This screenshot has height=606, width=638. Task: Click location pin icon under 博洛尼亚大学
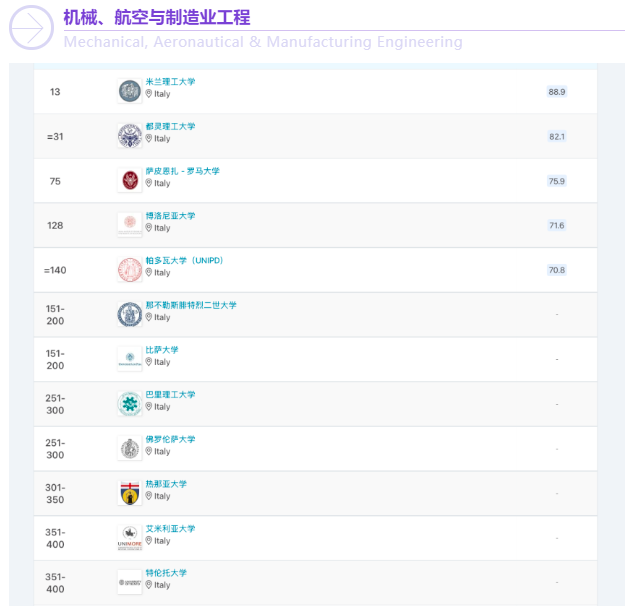pos(149,228)
